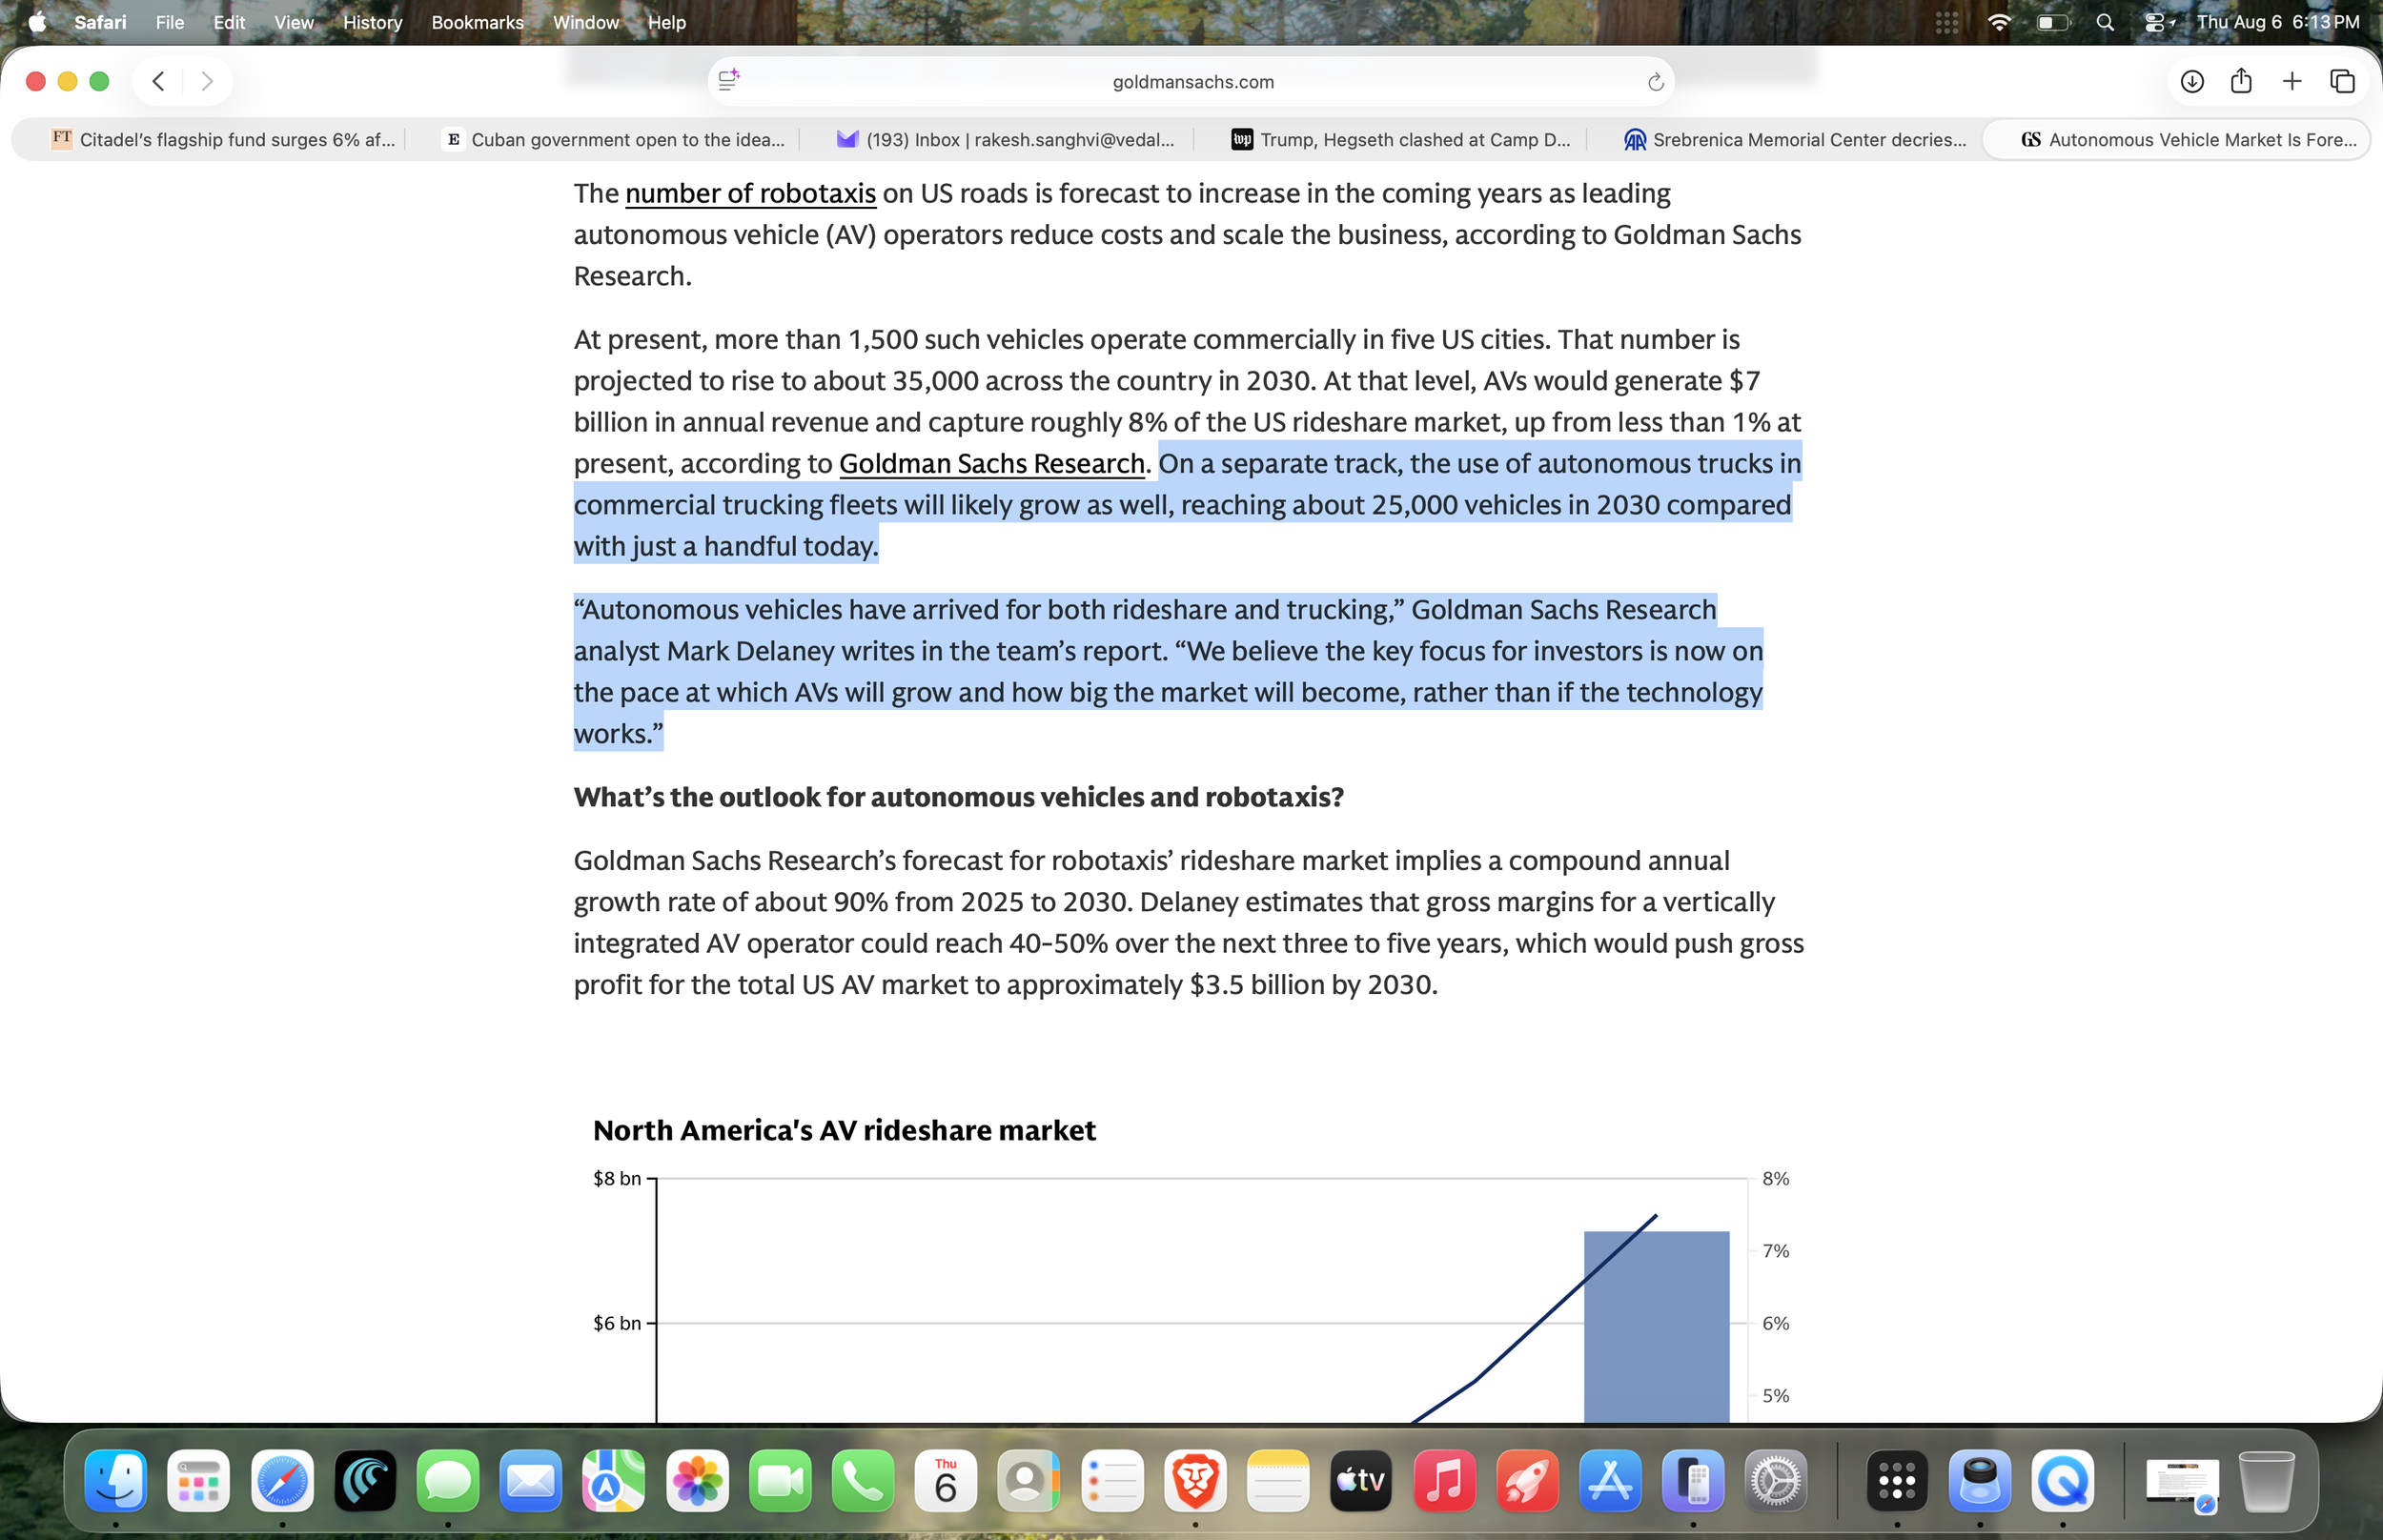The image size is (2383, 1540).
Task: Click the '7%' axis label
Action: [1775, 1251]
